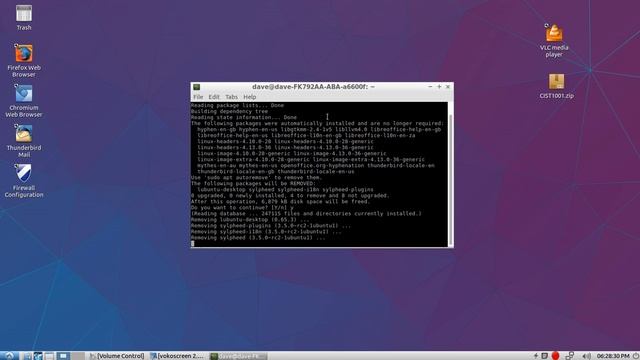This screenshot has width=640, height=360.
Task: Click the logout power icon in panel
Action: point(636,356)
